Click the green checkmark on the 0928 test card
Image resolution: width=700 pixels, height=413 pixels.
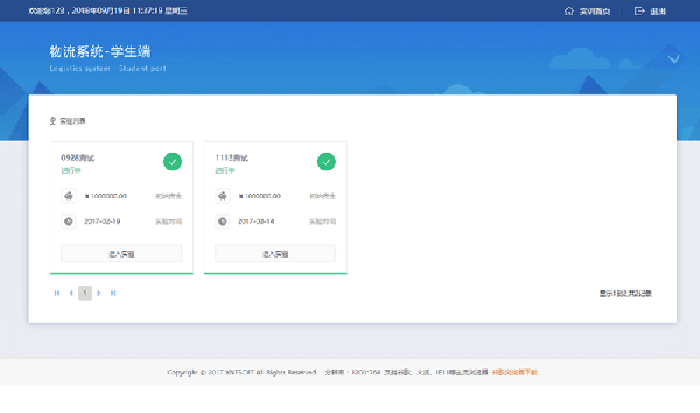pyautogui.click(x=172, y=161)
